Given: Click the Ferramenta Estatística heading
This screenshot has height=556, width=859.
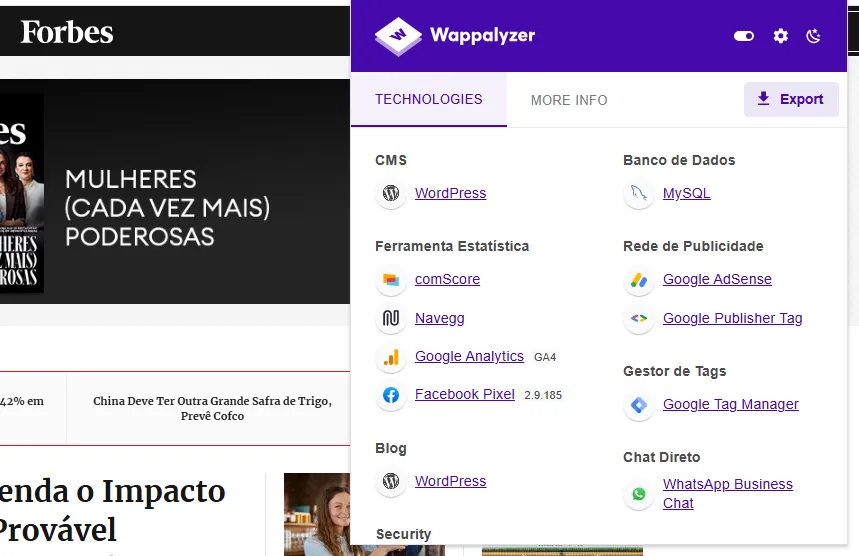Looking at the screenshot, I should 452,247.
